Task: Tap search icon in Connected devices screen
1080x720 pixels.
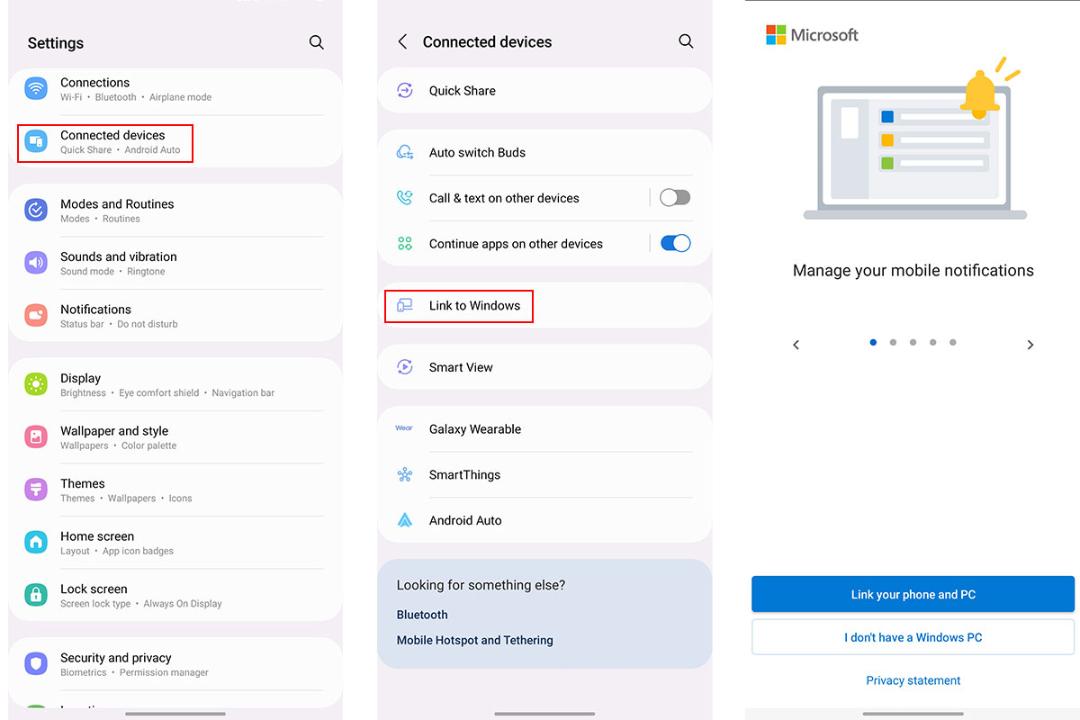Action: pos(685,41)
